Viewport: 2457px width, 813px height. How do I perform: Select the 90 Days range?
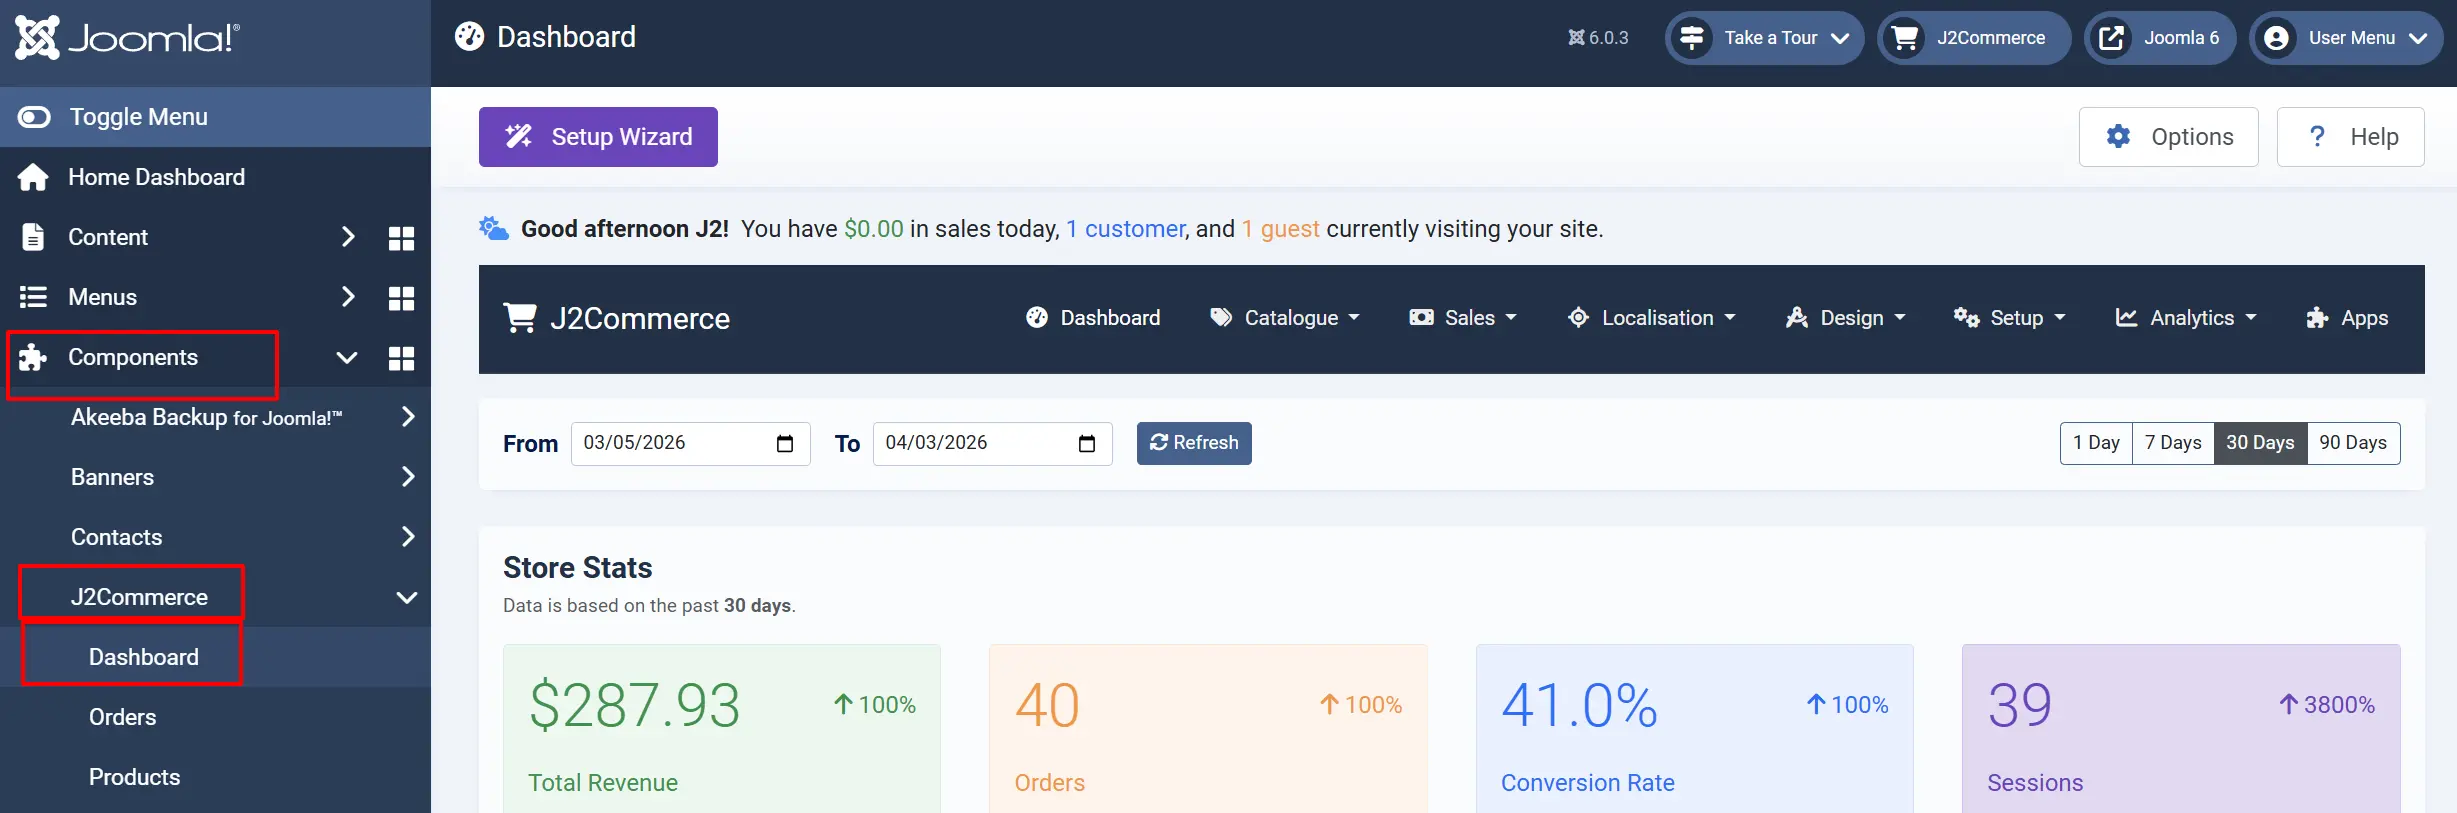(2353, 443)
